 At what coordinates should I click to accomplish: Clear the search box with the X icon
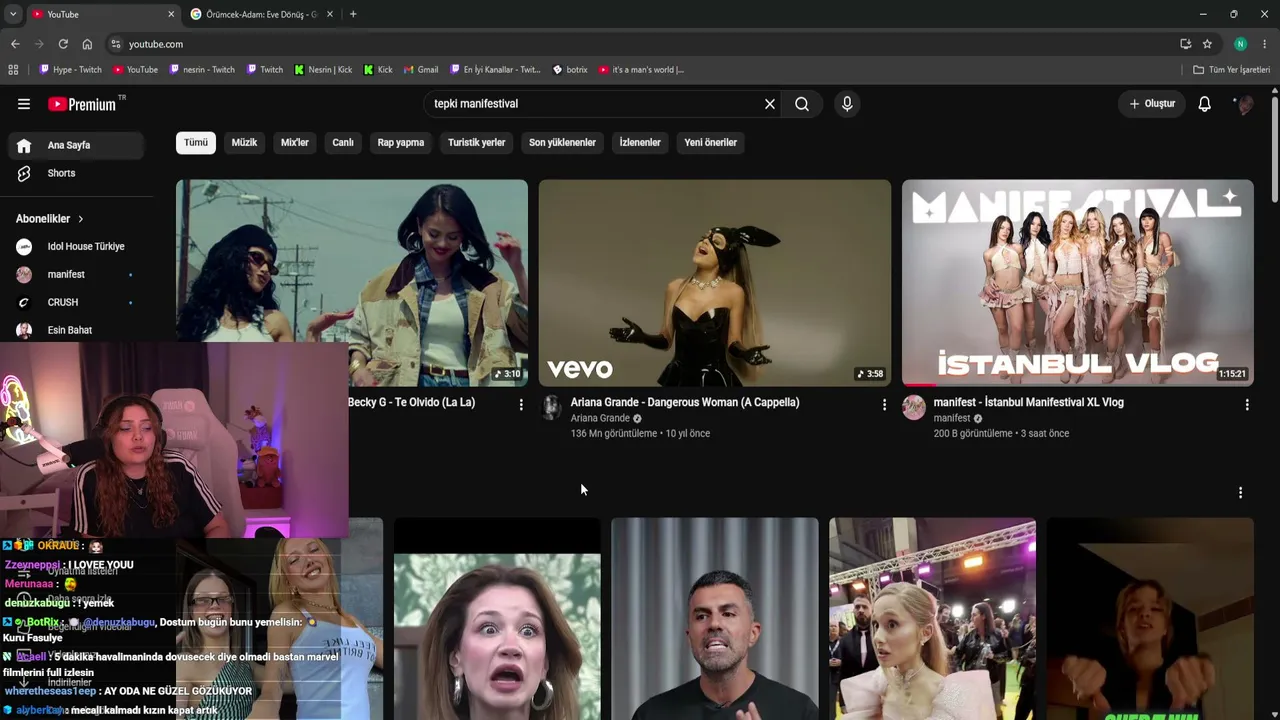click(770, 104)
